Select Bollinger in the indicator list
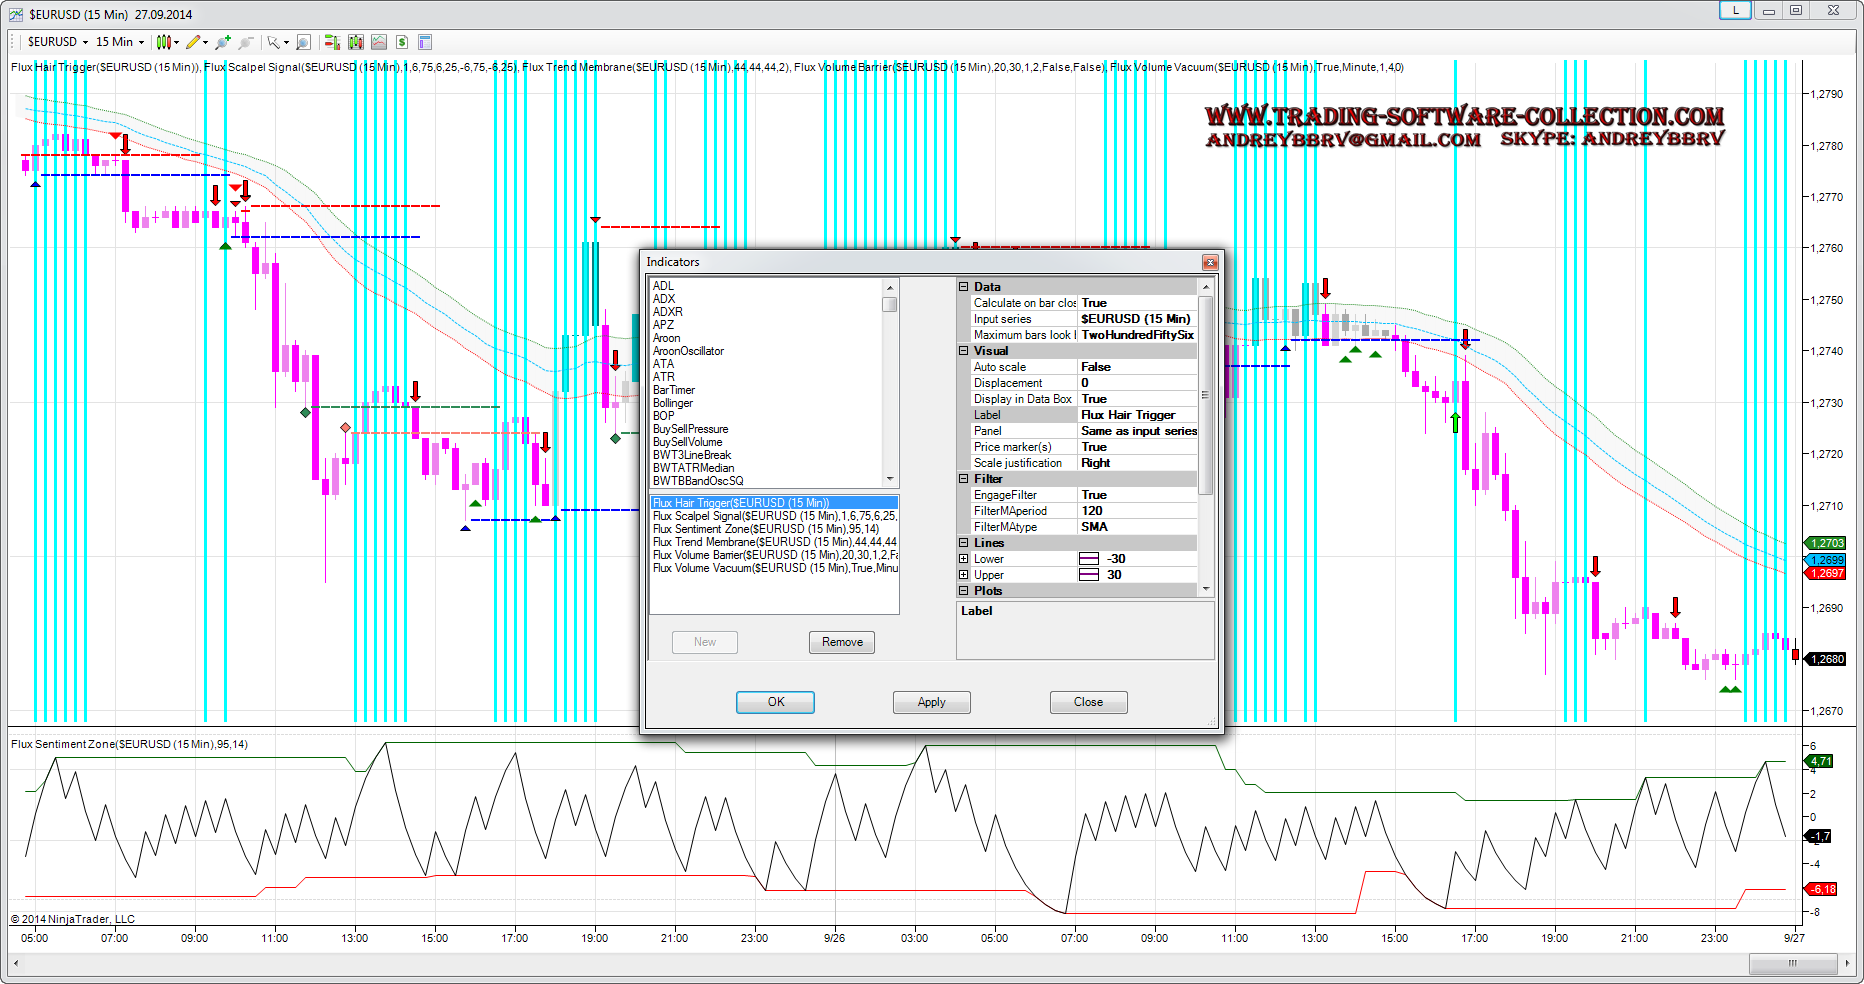The height and width of the screenshot is (984, 1864). [x=673, y=403]
